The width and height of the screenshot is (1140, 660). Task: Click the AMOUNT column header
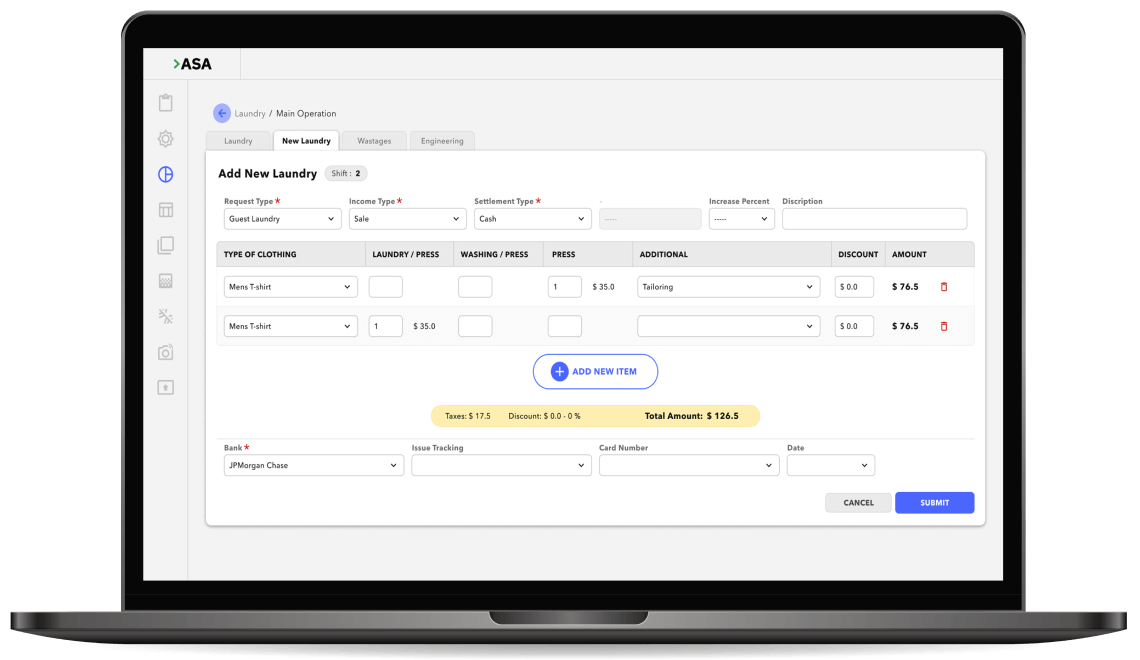[910, 254]
